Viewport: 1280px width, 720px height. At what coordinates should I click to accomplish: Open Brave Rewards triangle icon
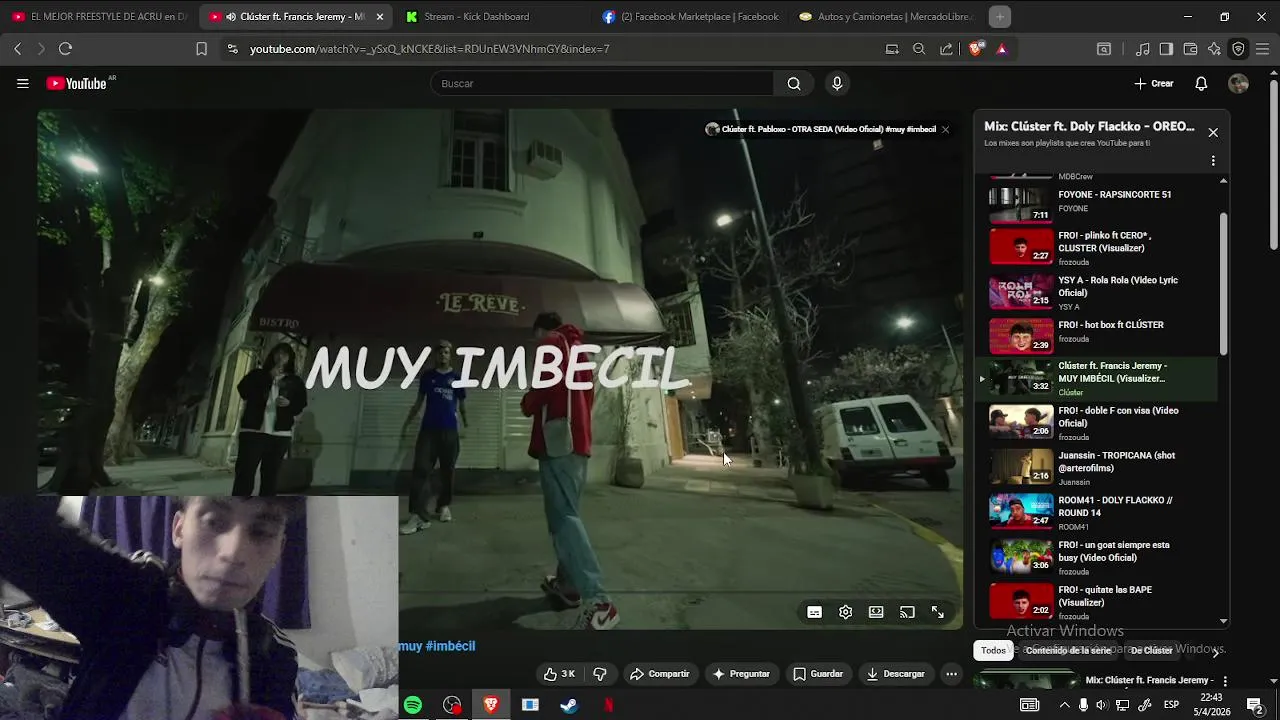pos(1001,48)
